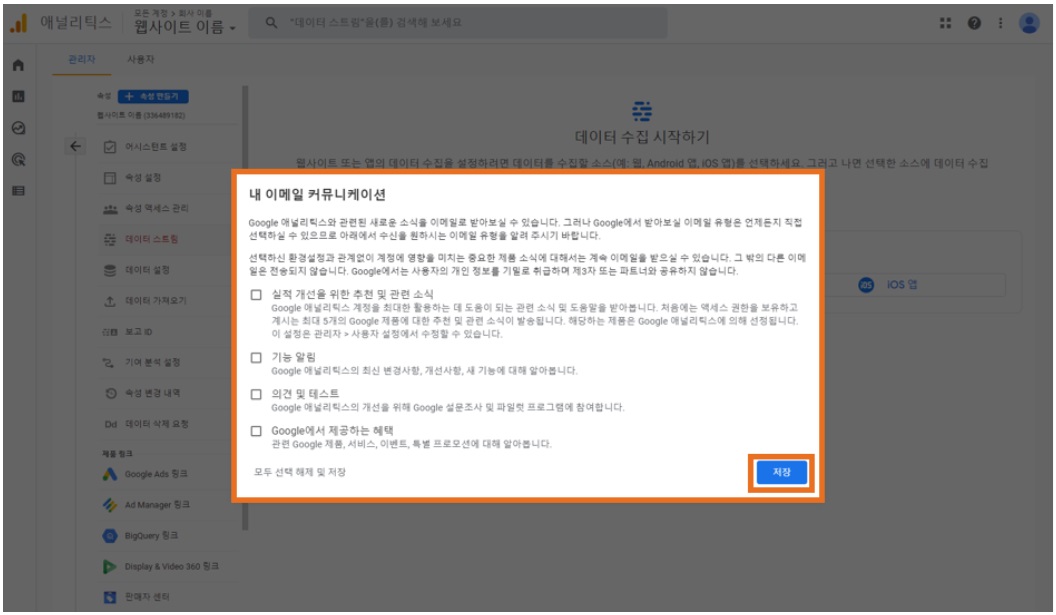The width and height of the screenshot is (1056, 615).
Task: Open the Explore icon in left rail
Action: 18,128
